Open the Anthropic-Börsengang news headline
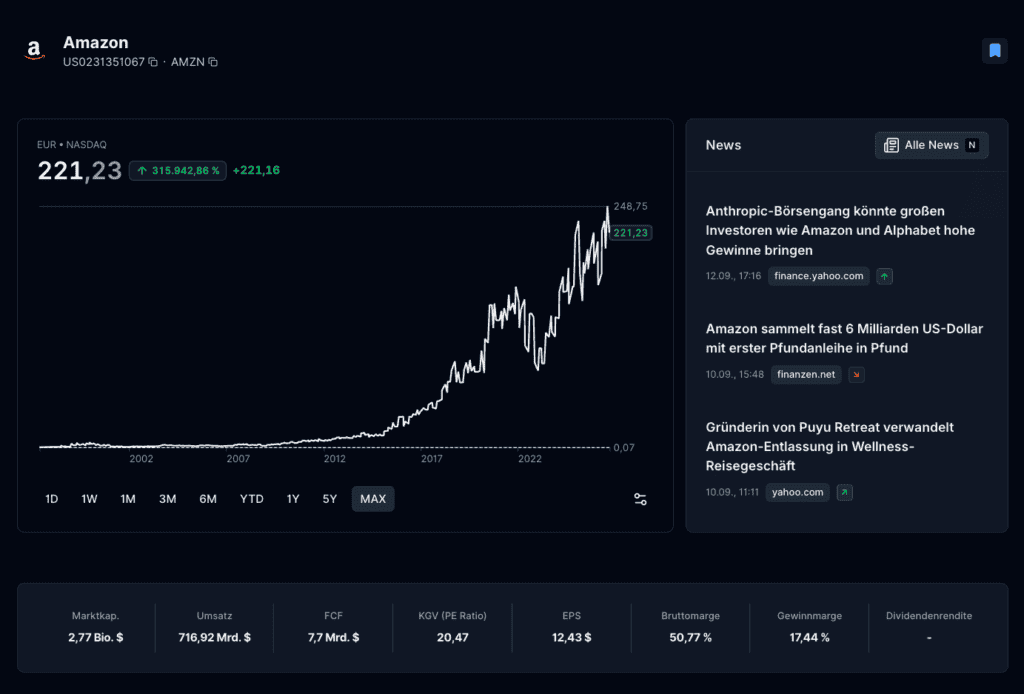 840,230
